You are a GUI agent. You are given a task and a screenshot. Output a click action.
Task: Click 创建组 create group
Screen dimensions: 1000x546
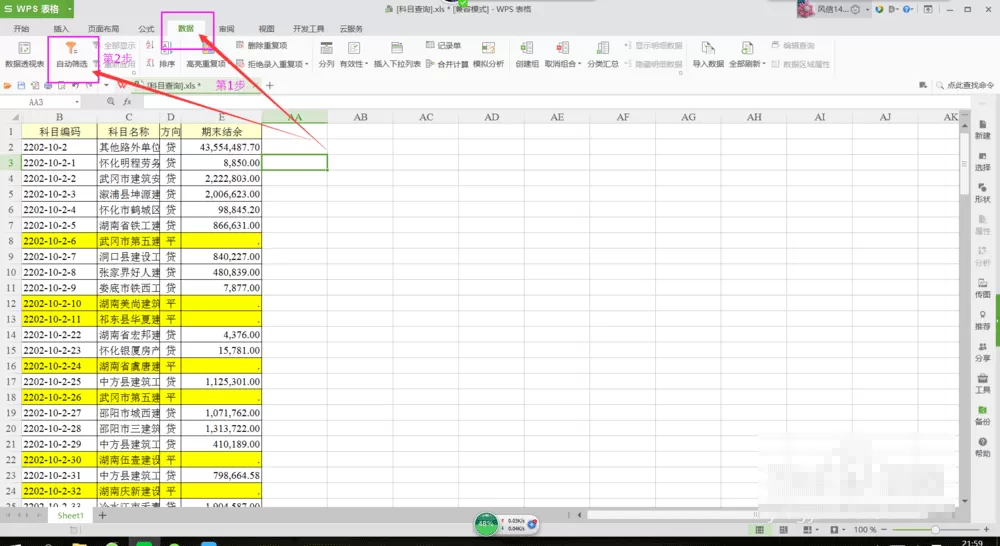(527, 55)
